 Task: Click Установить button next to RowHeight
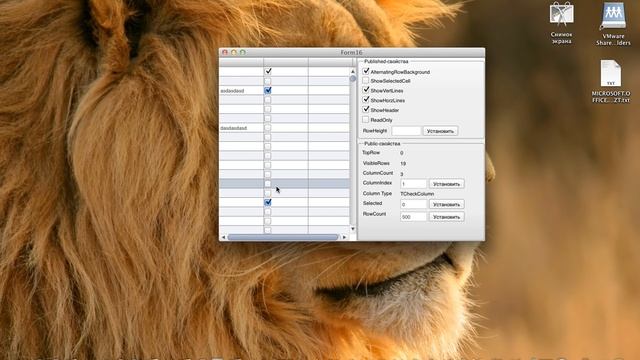point(440,131)
